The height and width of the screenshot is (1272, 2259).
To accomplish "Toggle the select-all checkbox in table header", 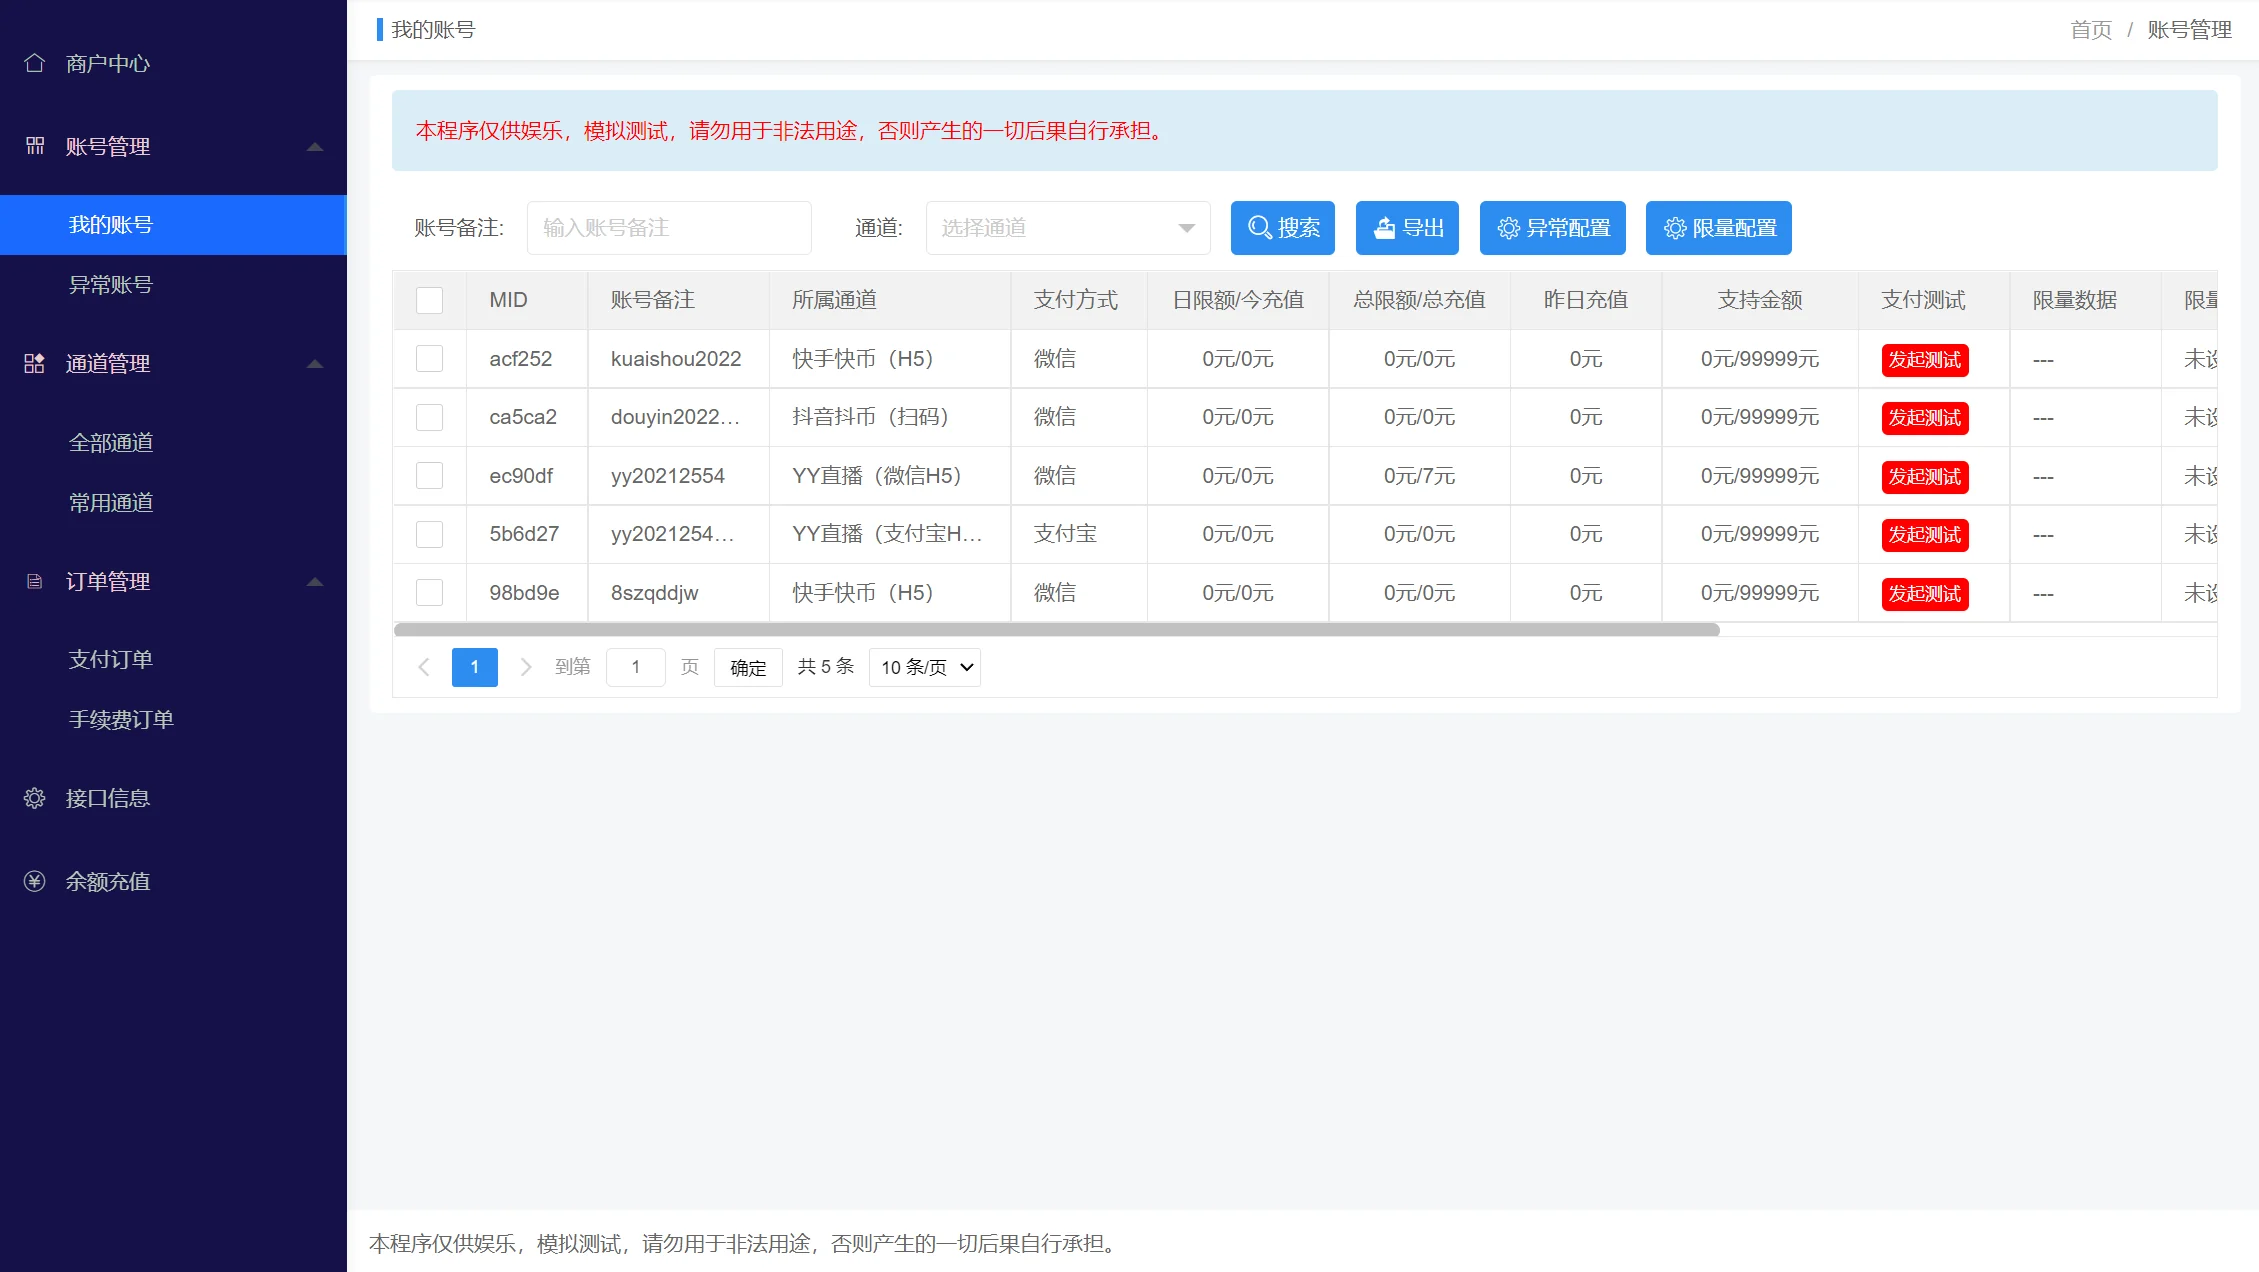I will tap(429, 300).
